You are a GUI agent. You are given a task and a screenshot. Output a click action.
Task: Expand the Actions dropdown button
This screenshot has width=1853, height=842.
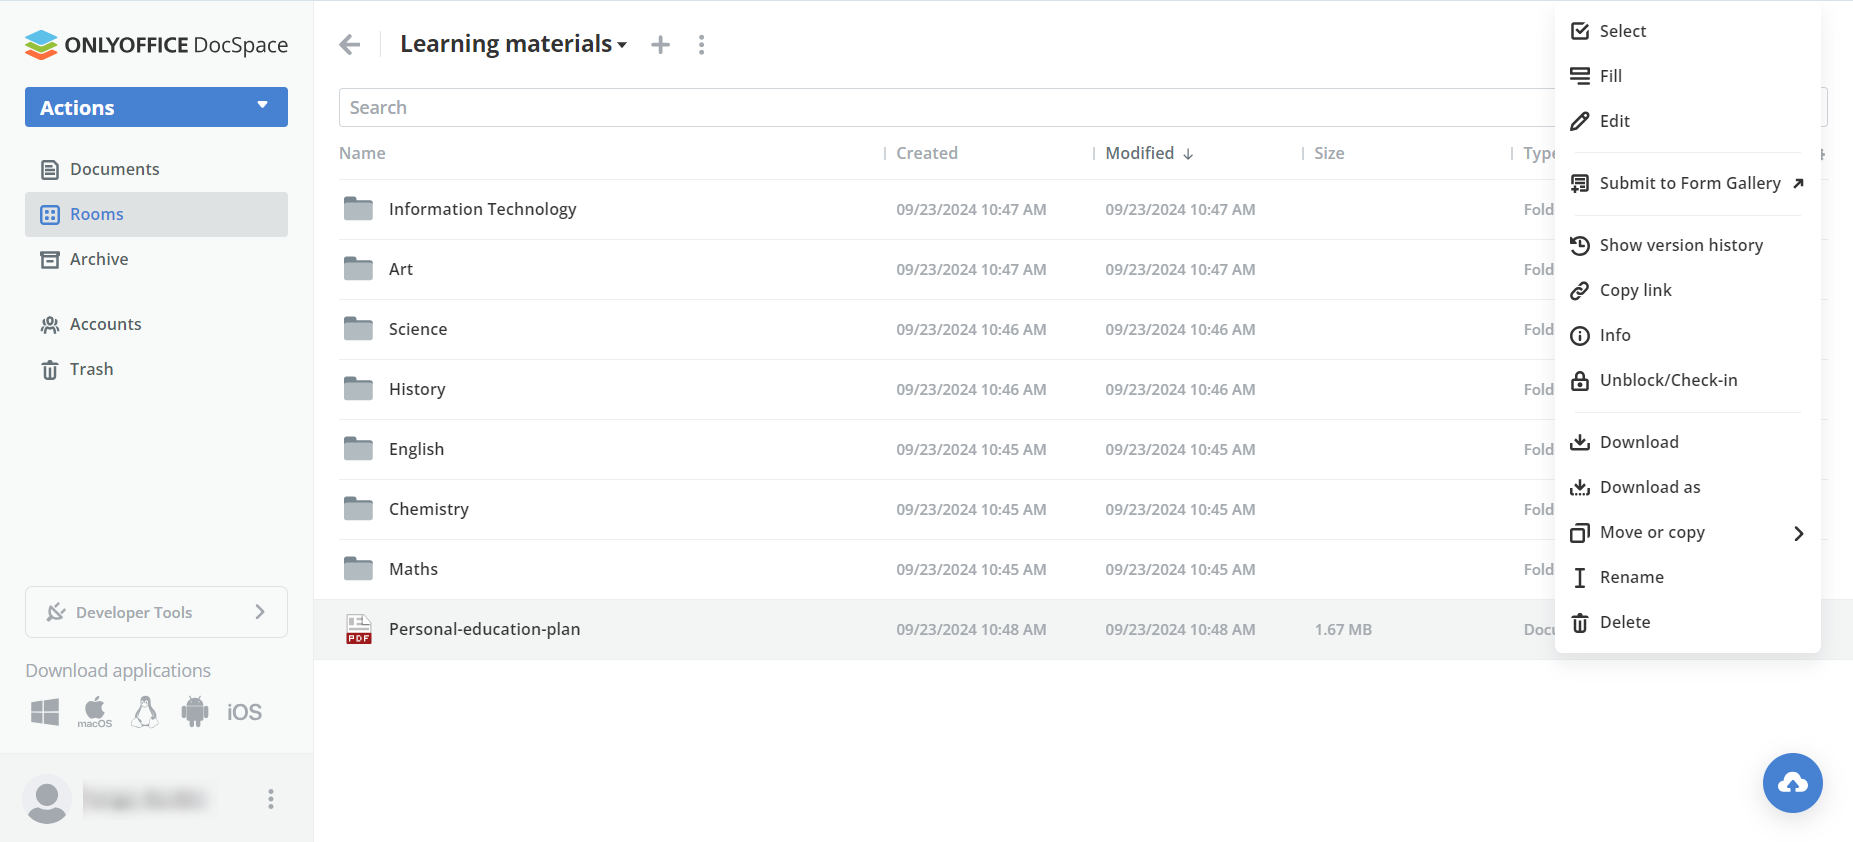[x=156, y=107]
